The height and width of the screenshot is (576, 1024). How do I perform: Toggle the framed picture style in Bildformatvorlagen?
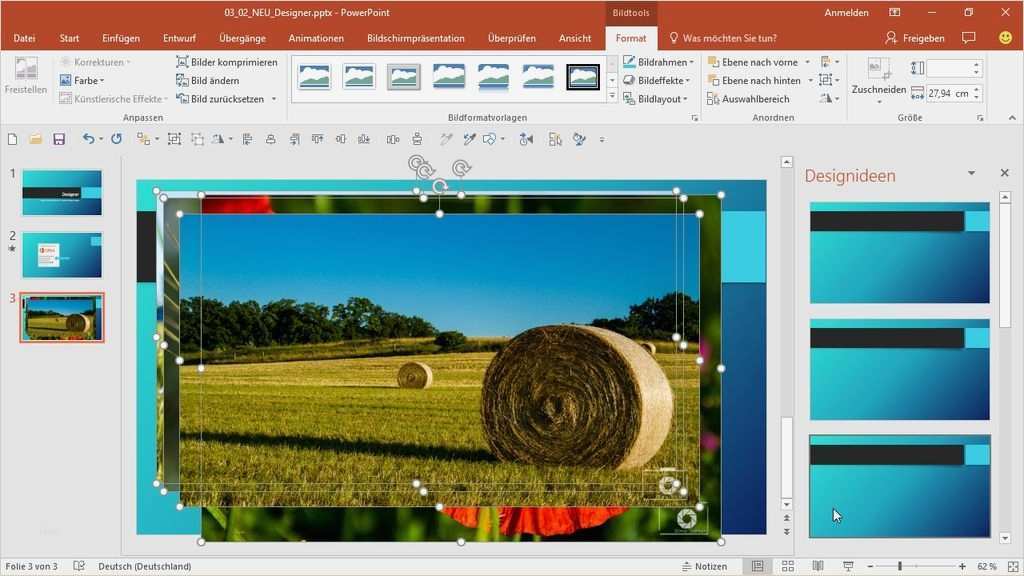point(583,76)
